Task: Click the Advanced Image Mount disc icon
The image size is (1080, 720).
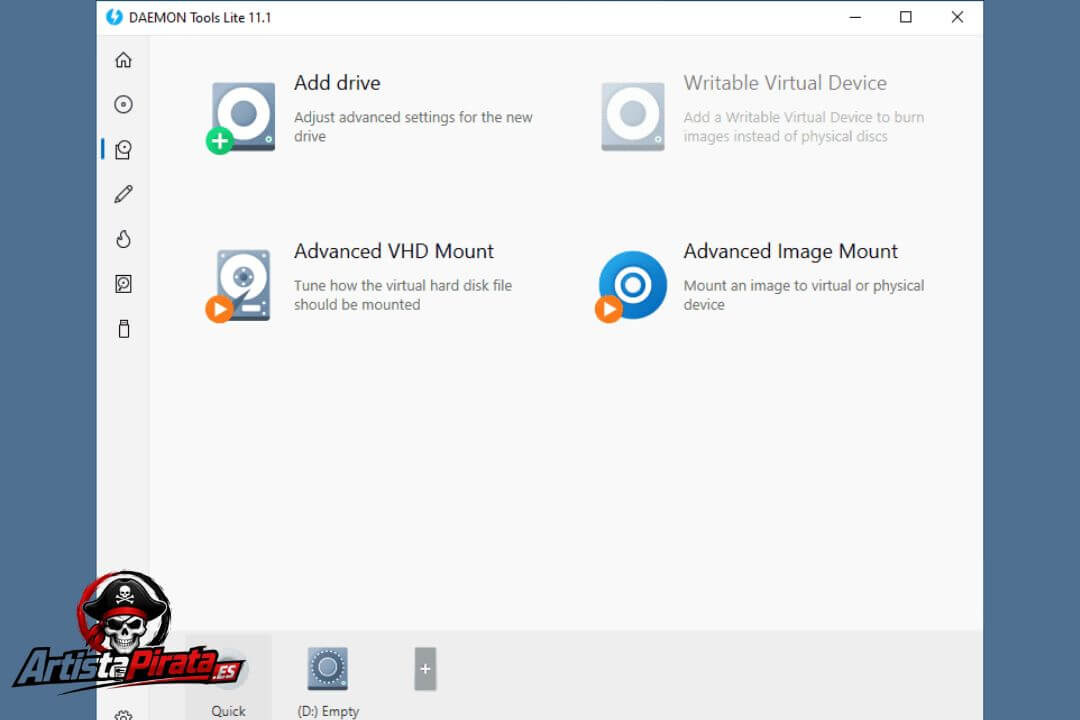Action: 631,285
